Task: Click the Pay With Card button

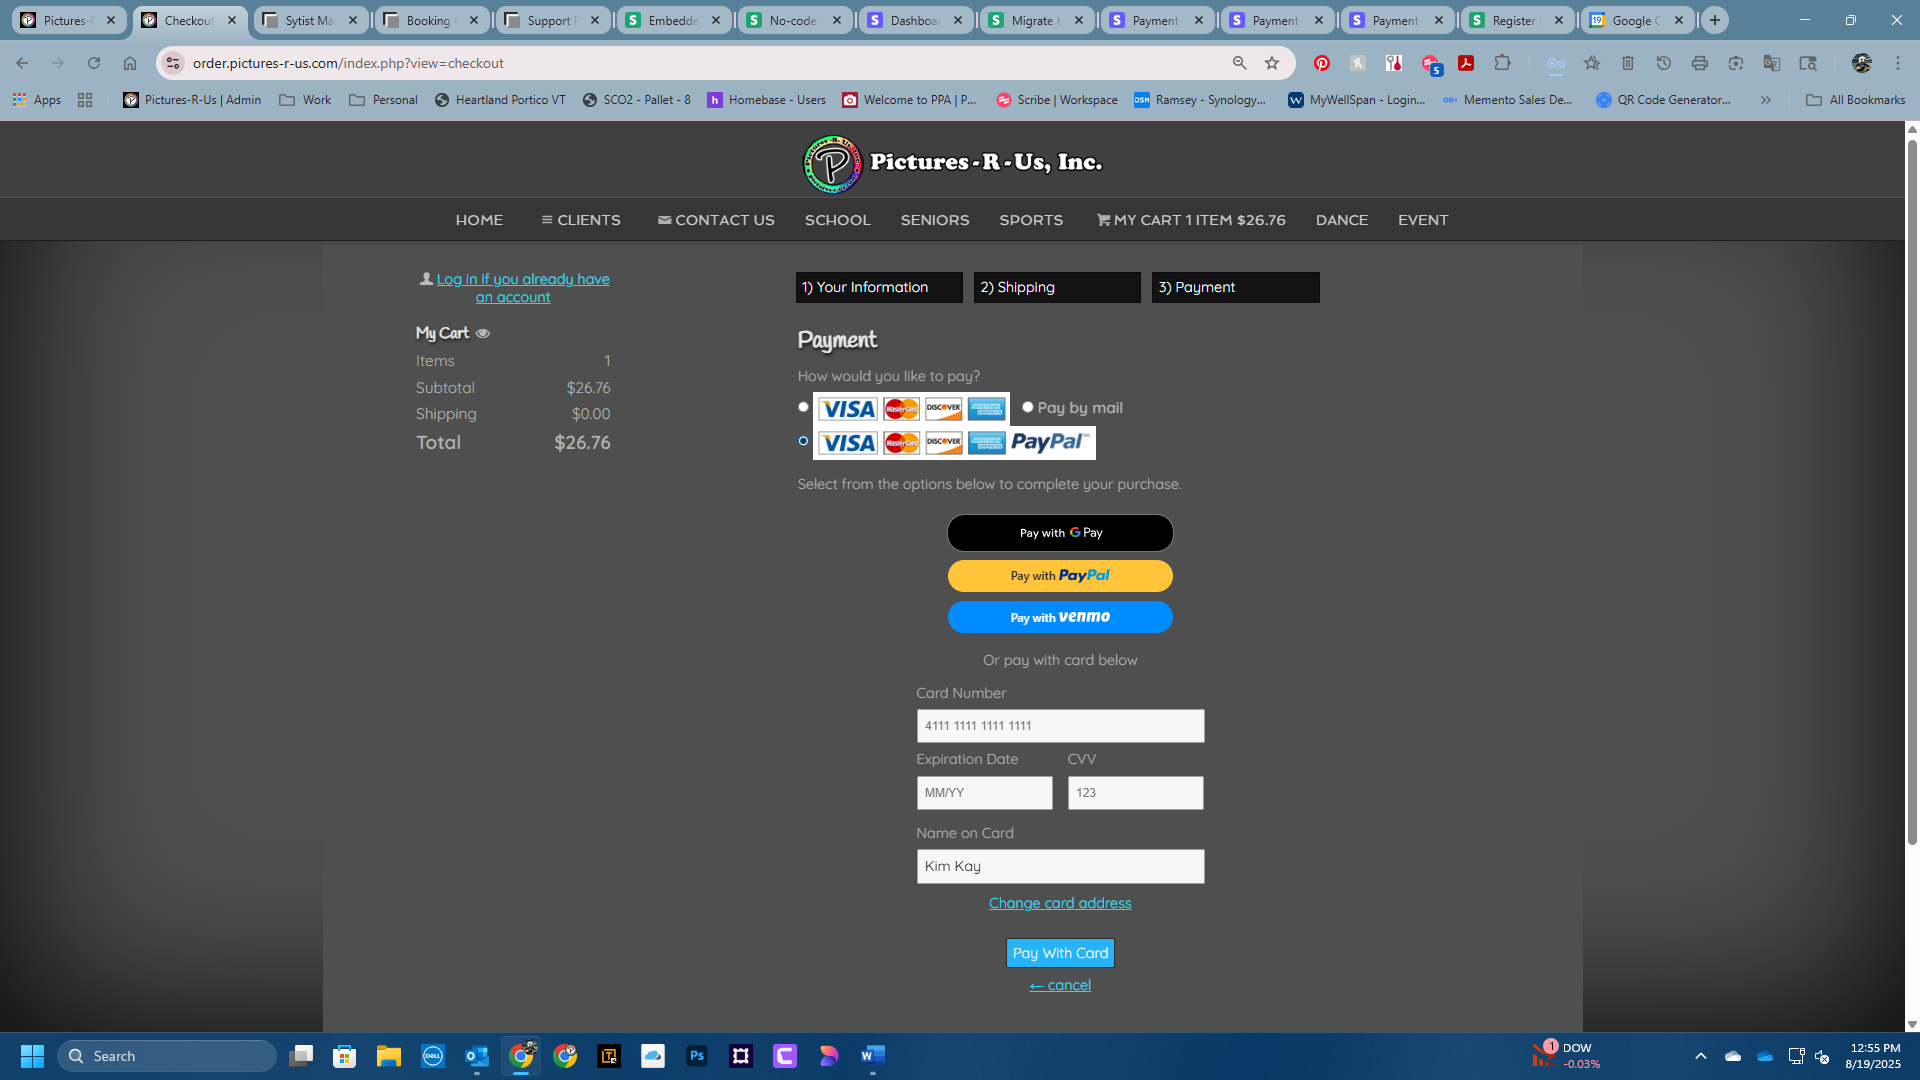Action: click(x=1060, y=953)
